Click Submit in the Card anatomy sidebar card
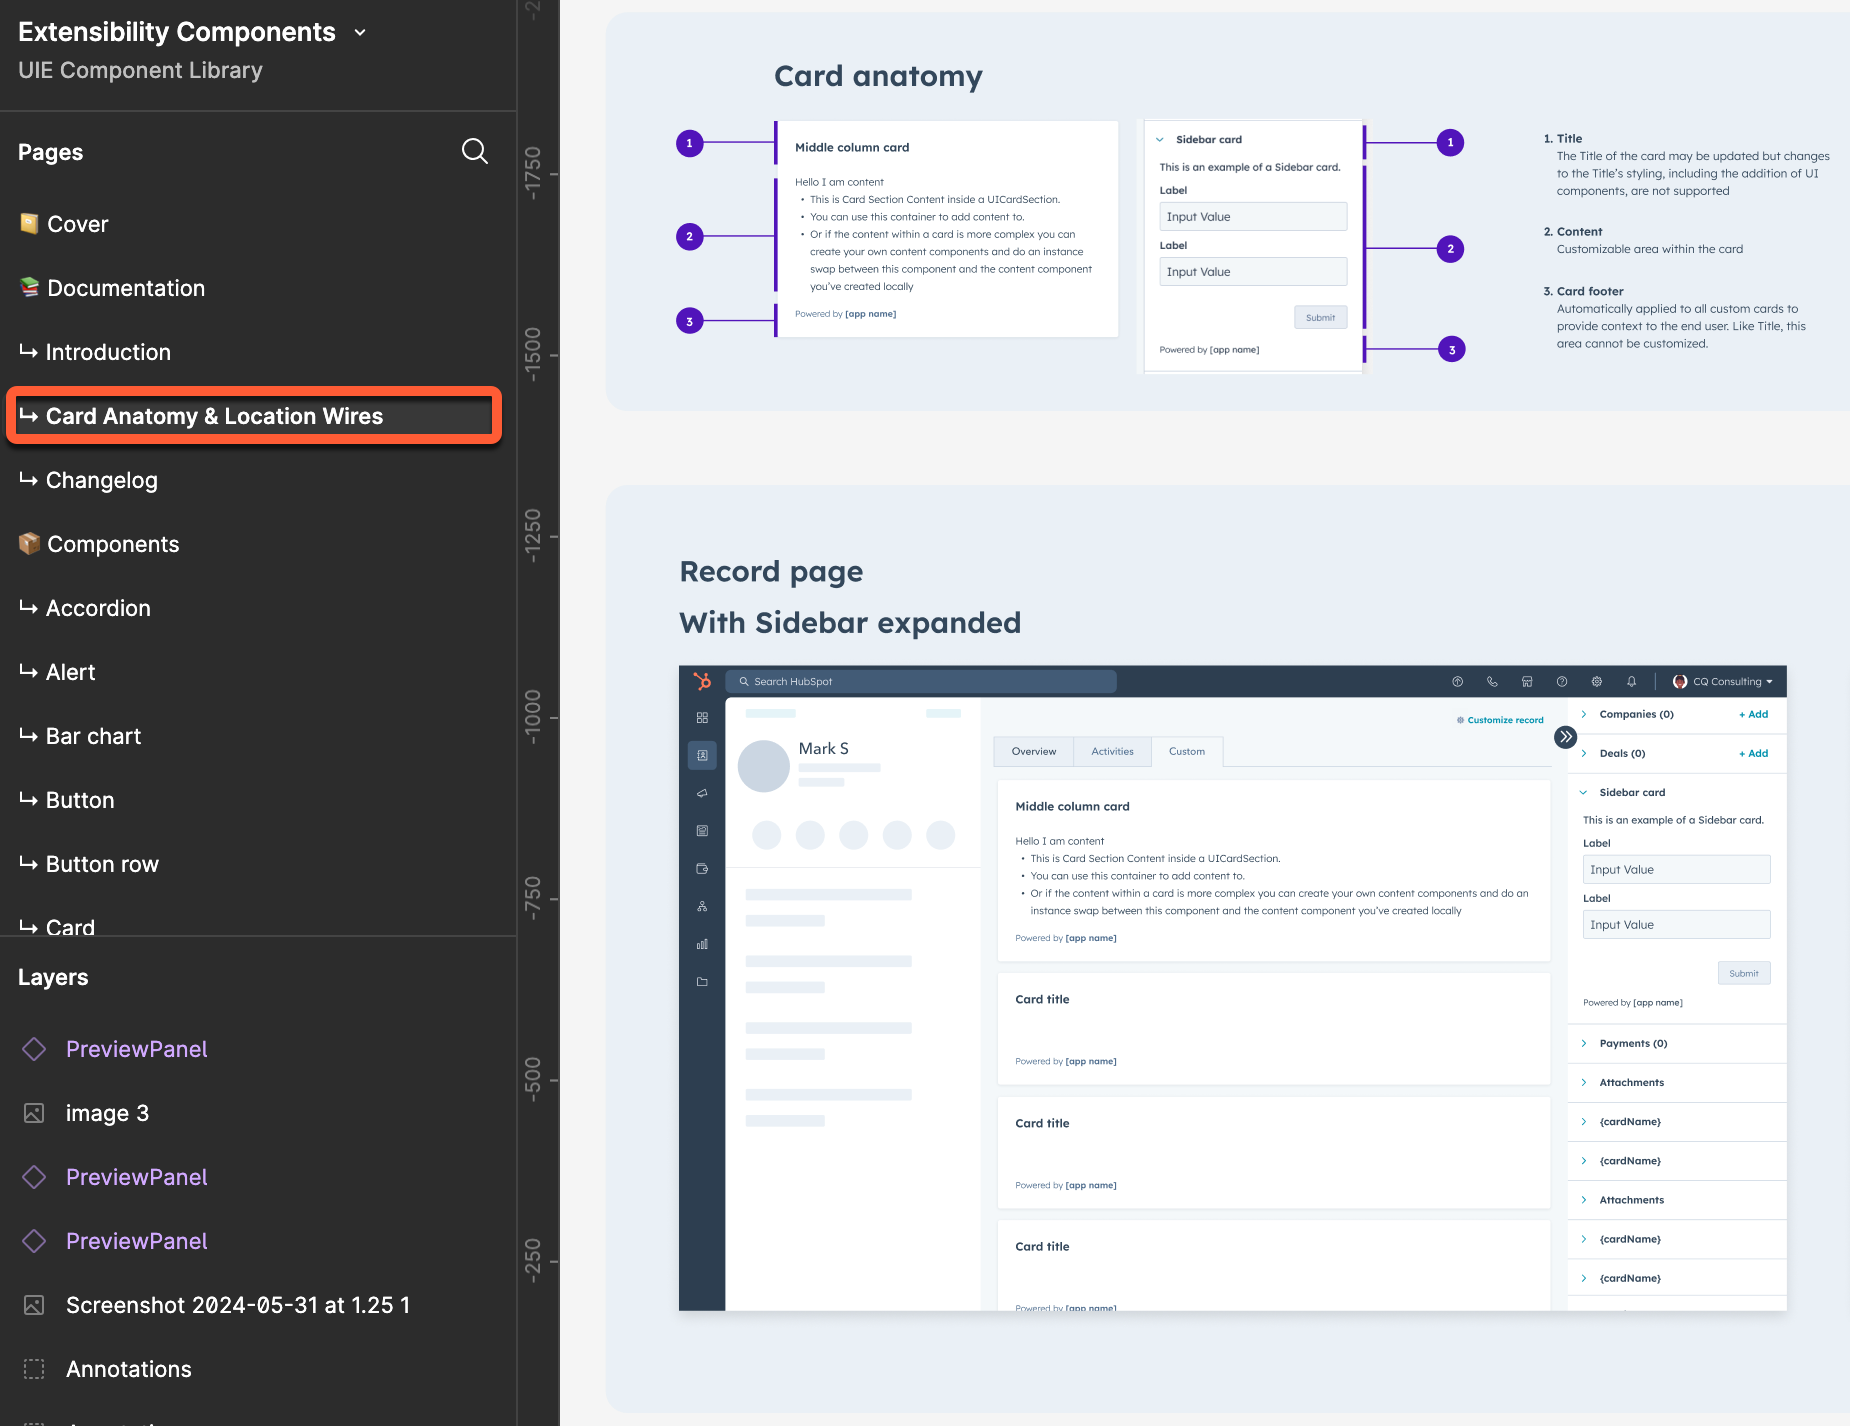The image size is (1850, 1426). click(1320, 317)
